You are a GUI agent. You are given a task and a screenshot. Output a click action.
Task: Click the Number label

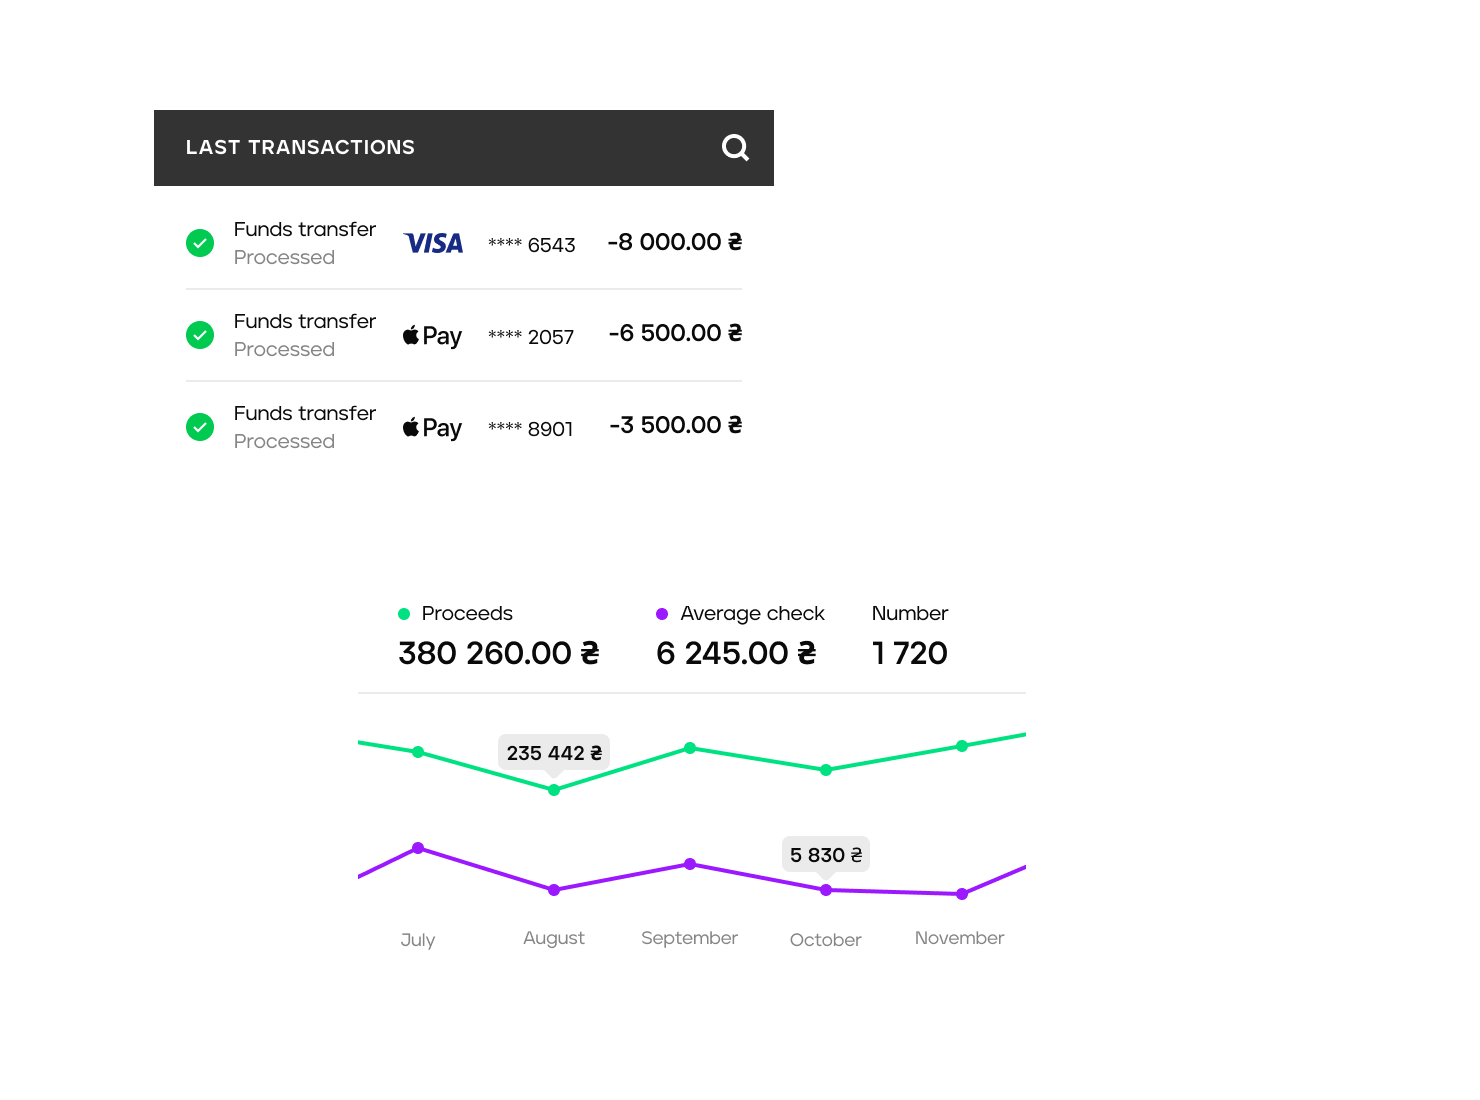(x=910, y=613)
